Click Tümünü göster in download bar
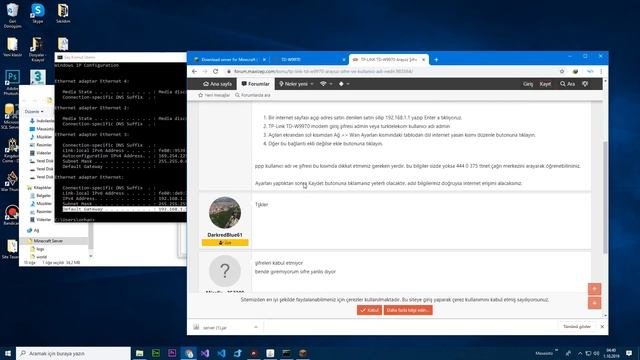This screenshot has width=640, height=360. click(x=577, y=327)
